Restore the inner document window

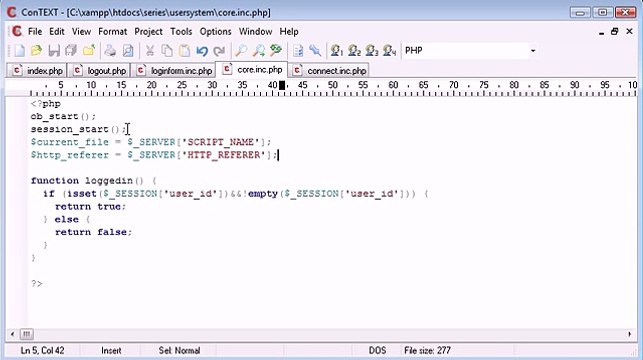[614, 32]
